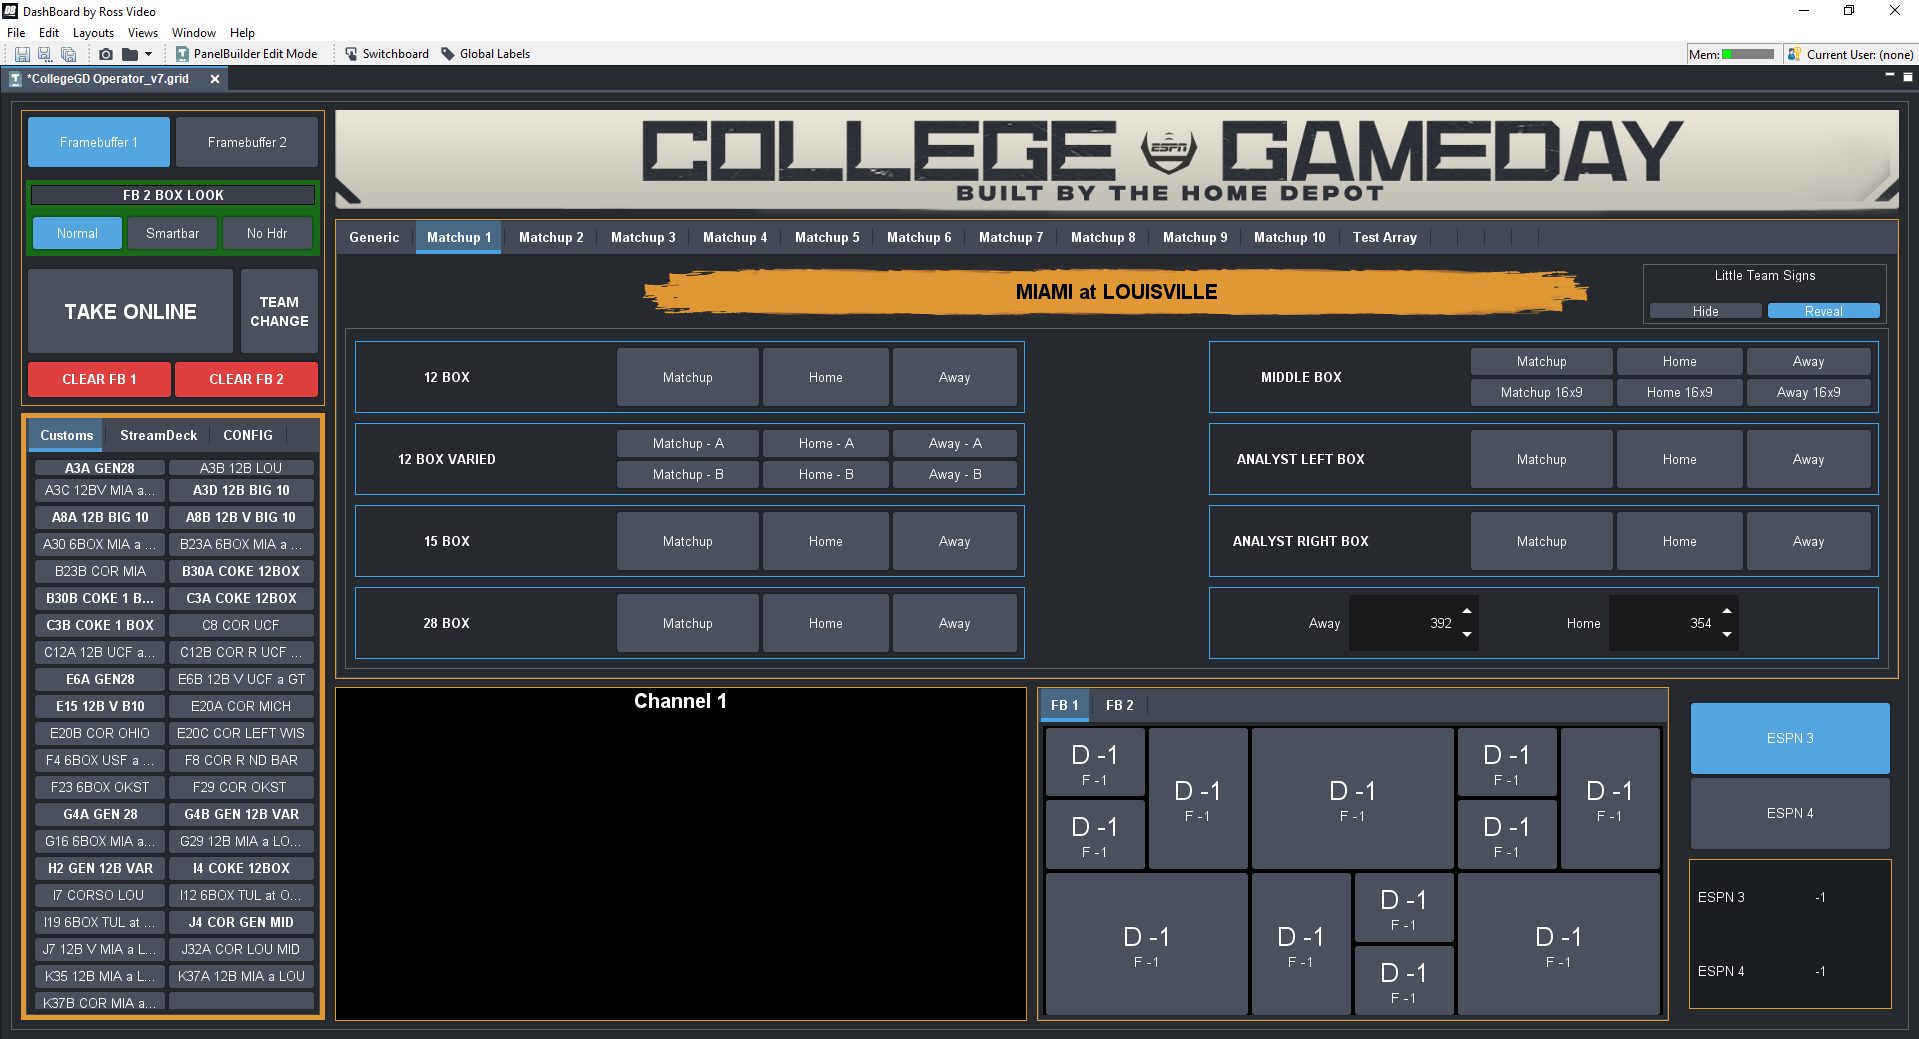The image size is (1919, 1039).
Task: Decrease the Home value with the down arrow
Action: (x=1727, y=634)
